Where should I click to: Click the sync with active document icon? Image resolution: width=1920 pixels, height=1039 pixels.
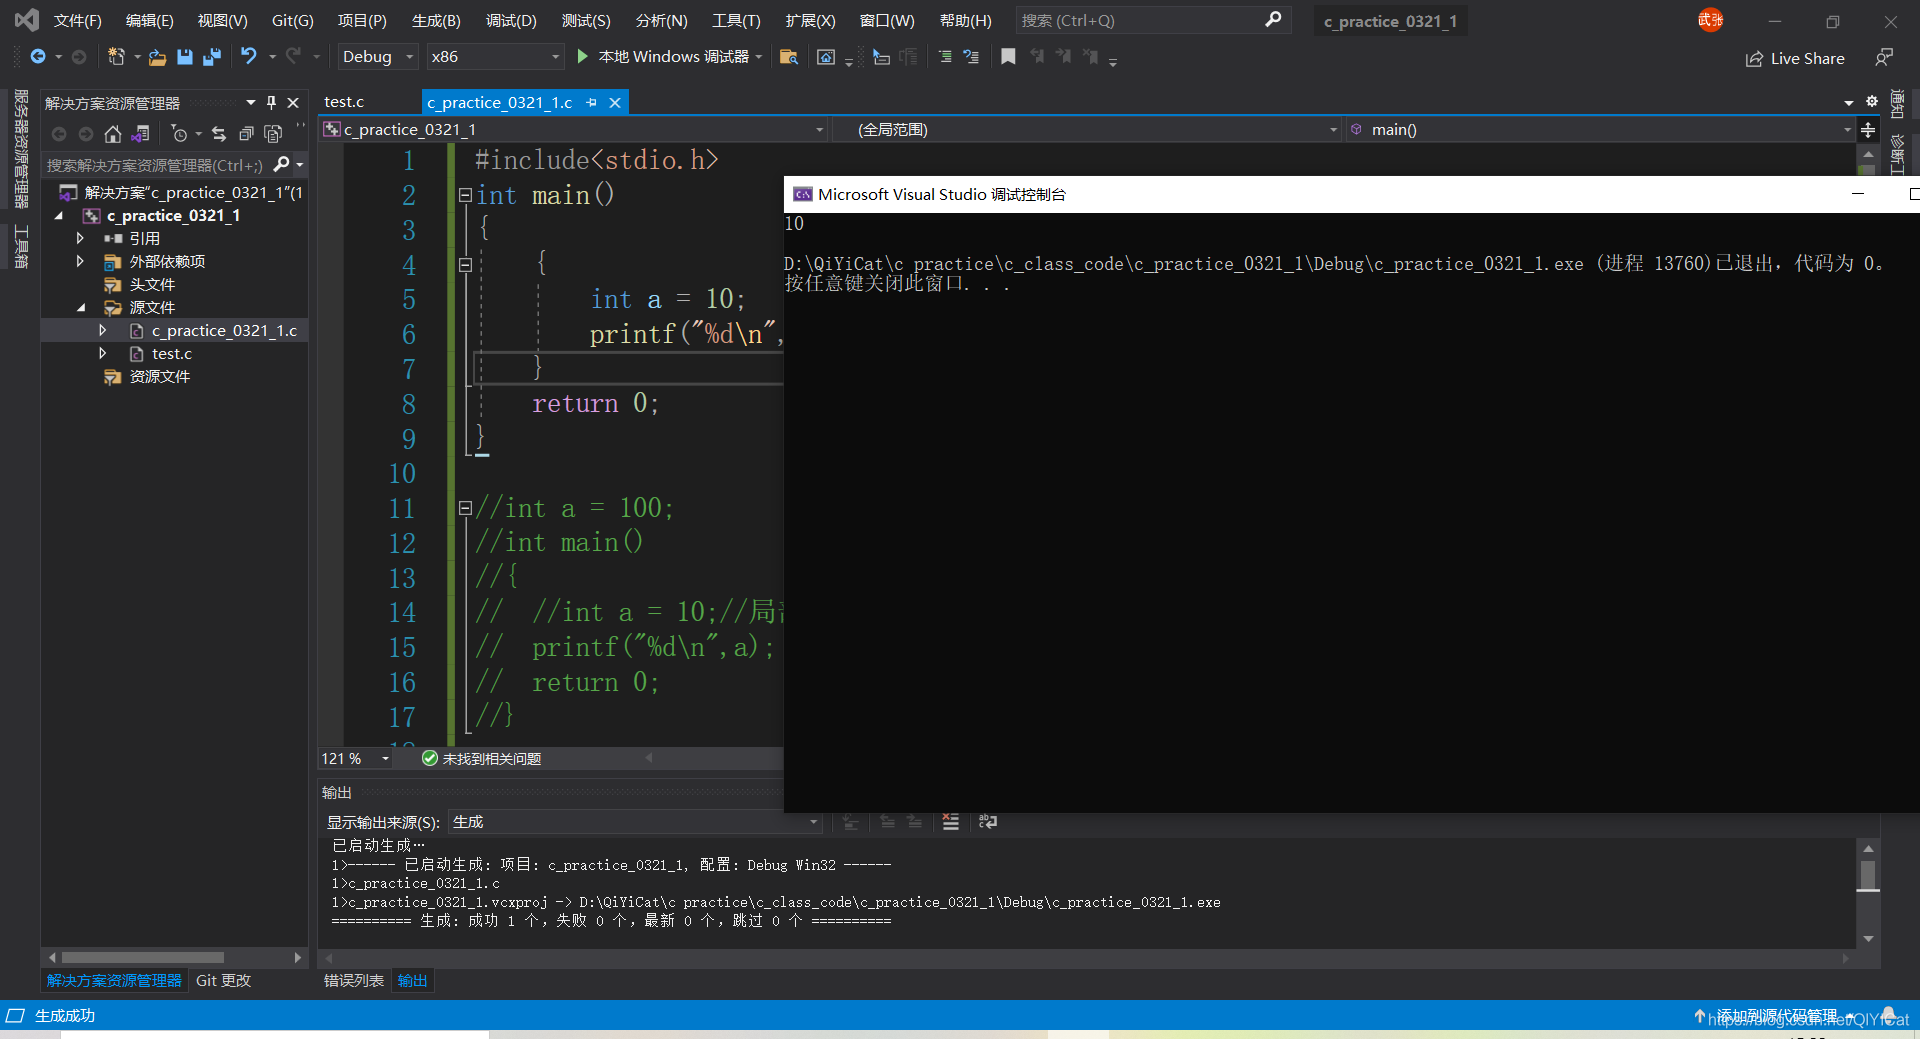tap(219, 133)
